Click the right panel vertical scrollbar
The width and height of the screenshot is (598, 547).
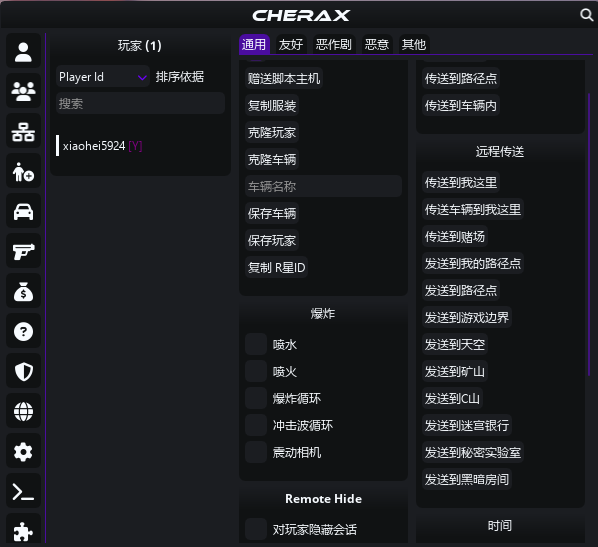point(589,235)
